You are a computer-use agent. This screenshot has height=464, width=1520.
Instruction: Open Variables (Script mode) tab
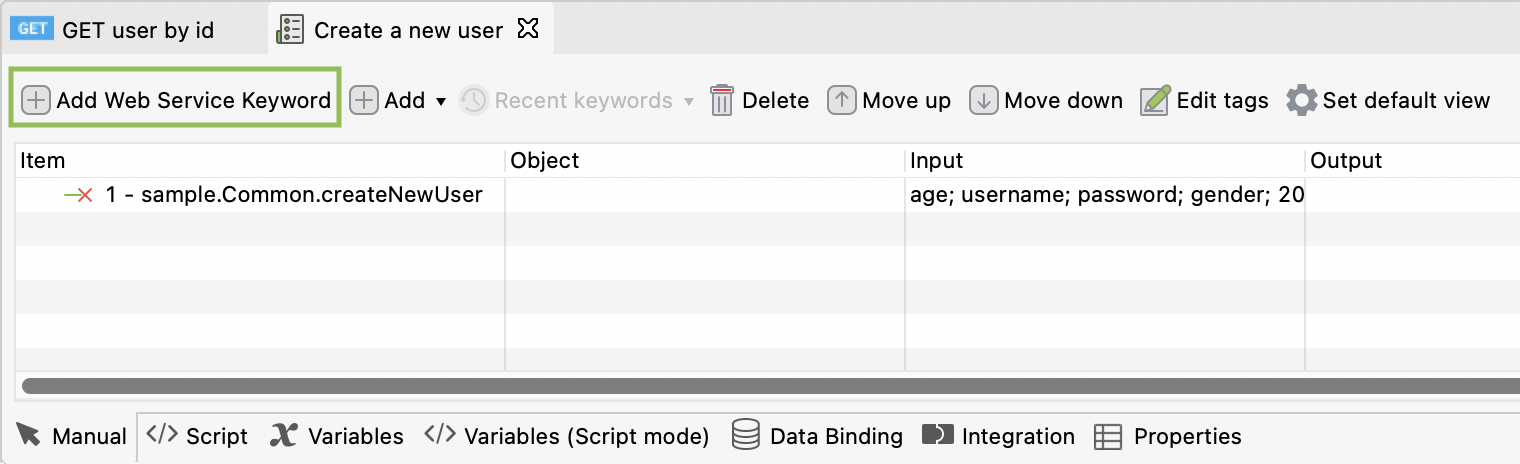tap(567, 436)
